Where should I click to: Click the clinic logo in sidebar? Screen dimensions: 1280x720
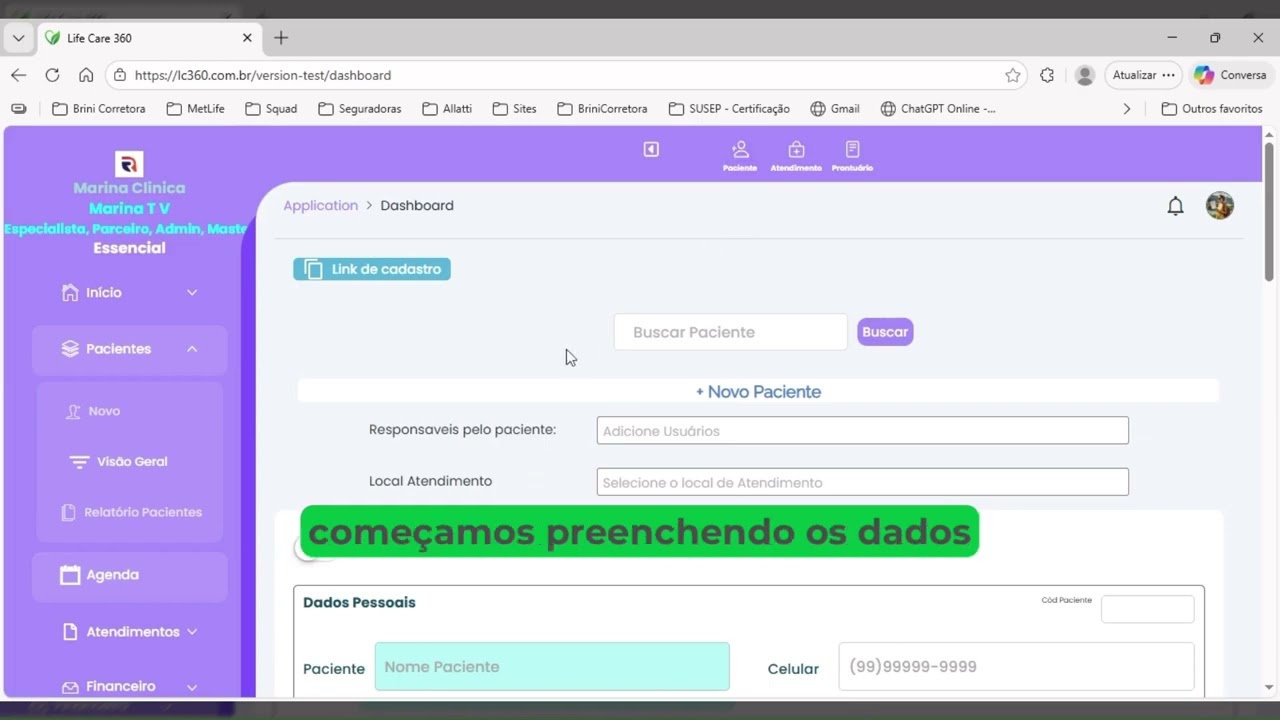click(x=129, y=164)
